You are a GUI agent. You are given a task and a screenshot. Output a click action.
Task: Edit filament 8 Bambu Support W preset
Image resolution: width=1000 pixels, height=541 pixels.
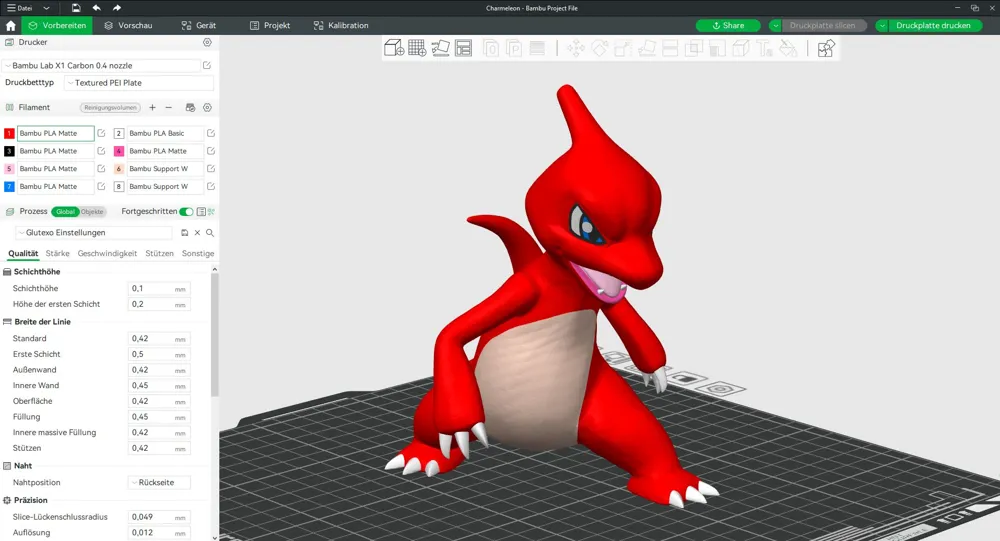point(210,186)
